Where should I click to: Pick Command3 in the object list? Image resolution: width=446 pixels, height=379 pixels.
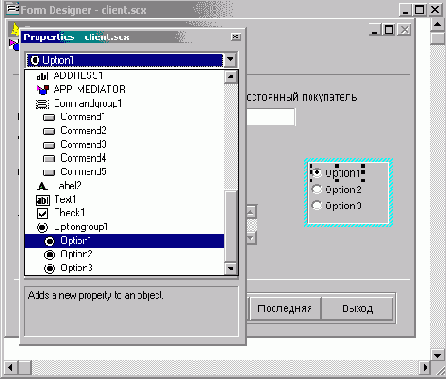coord(124,145)
